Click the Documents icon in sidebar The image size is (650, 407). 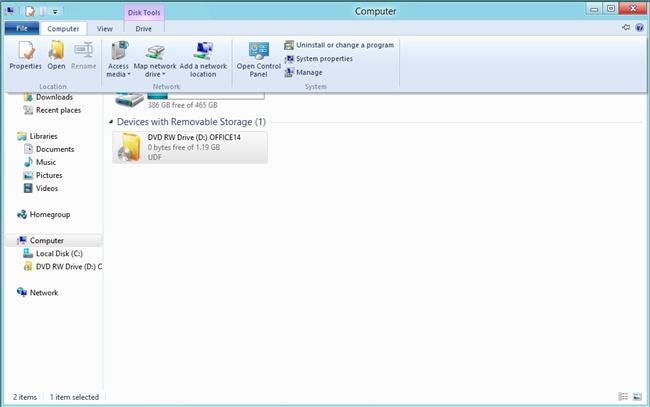tap(28, 149)
